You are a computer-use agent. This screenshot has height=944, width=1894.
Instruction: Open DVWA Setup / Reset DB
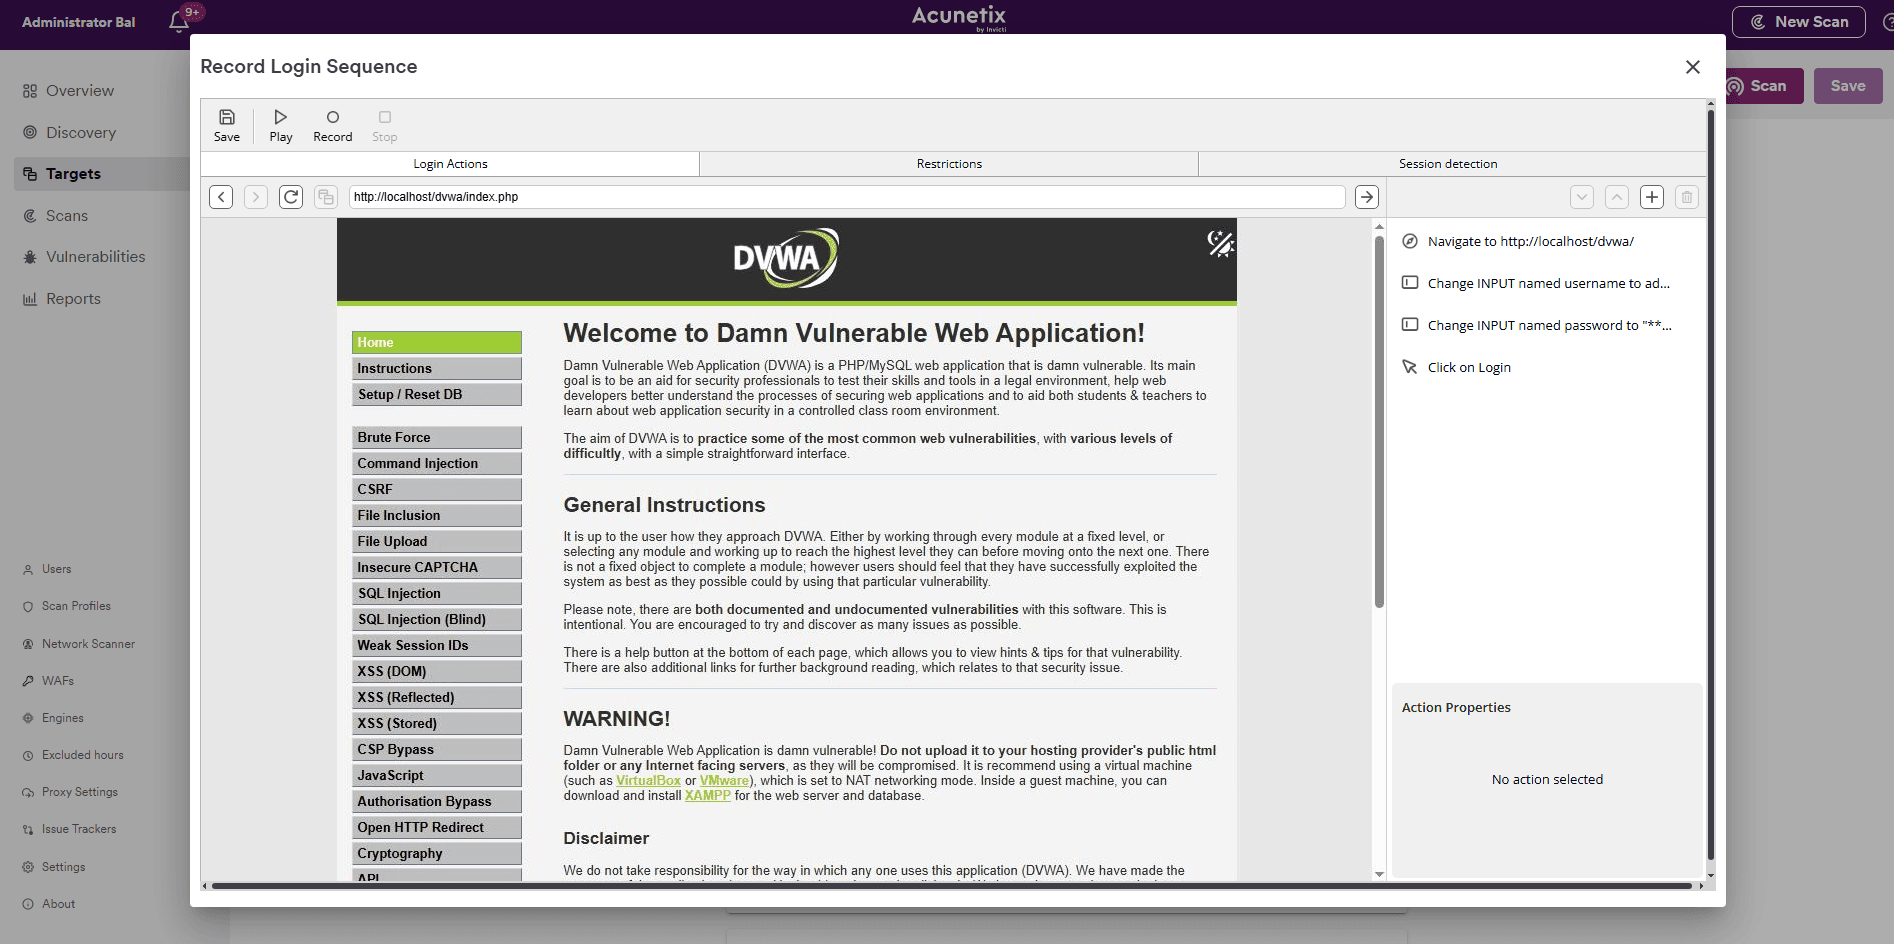coord(437,394)
